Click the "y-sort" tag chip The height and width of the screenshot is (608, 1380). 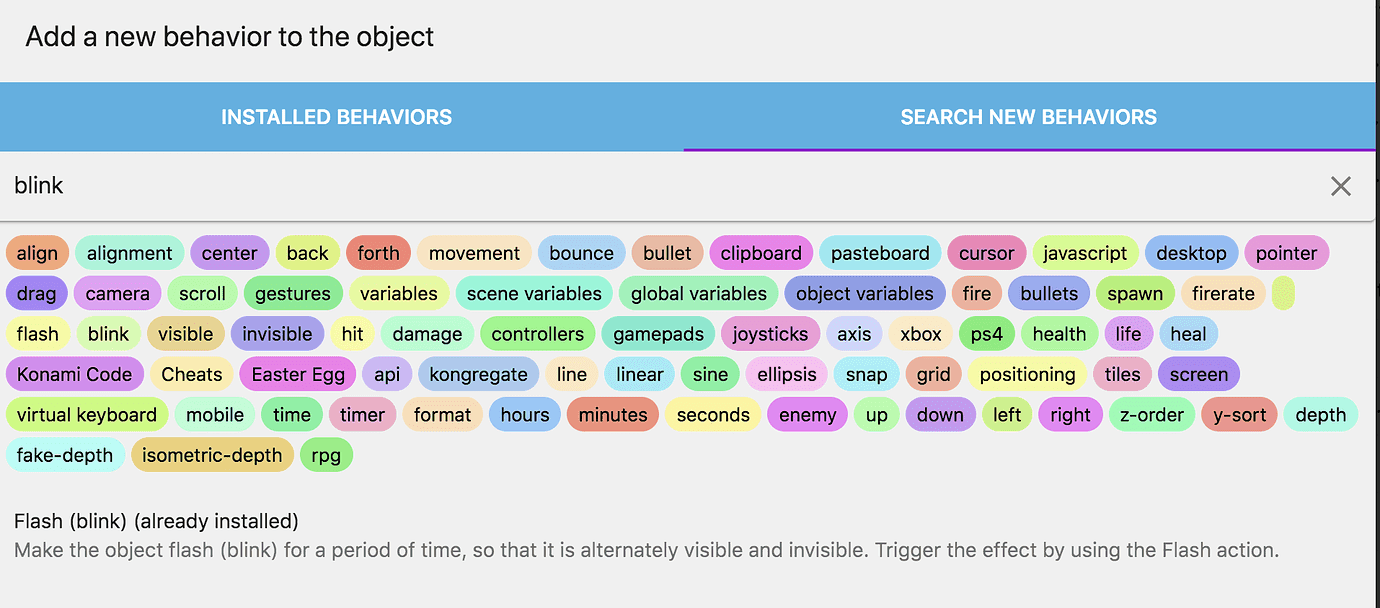[1240, 415]
